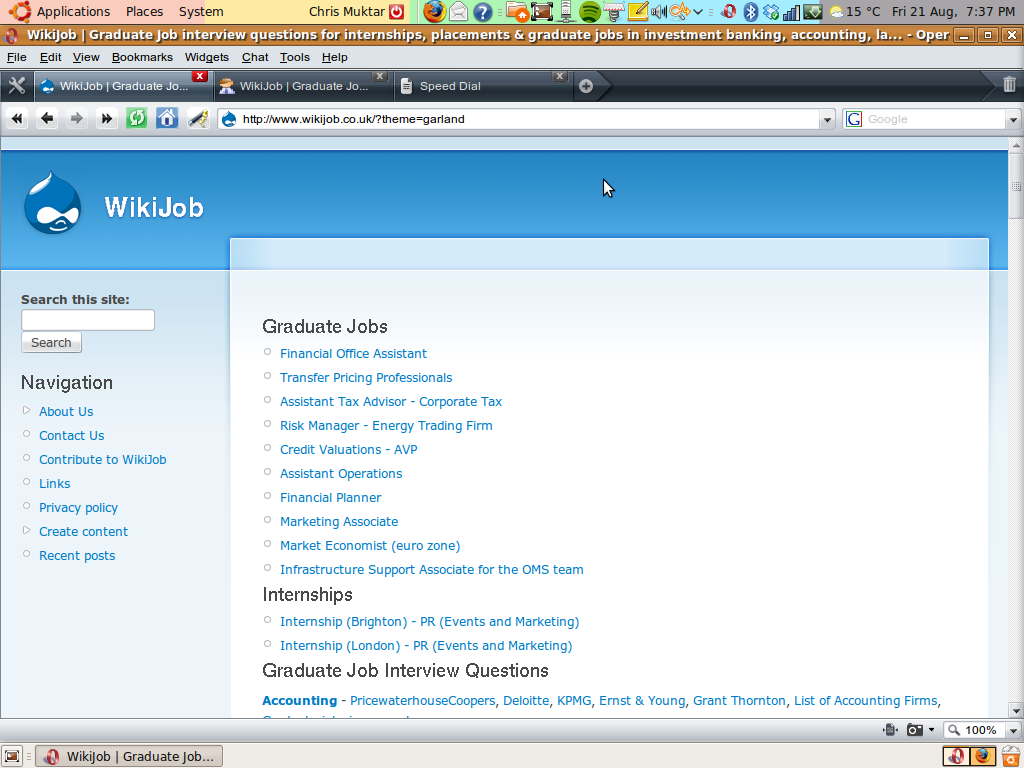Close the Speed Dial tab
Viewport: 1024px width, 768px height.
pos(560,76)
